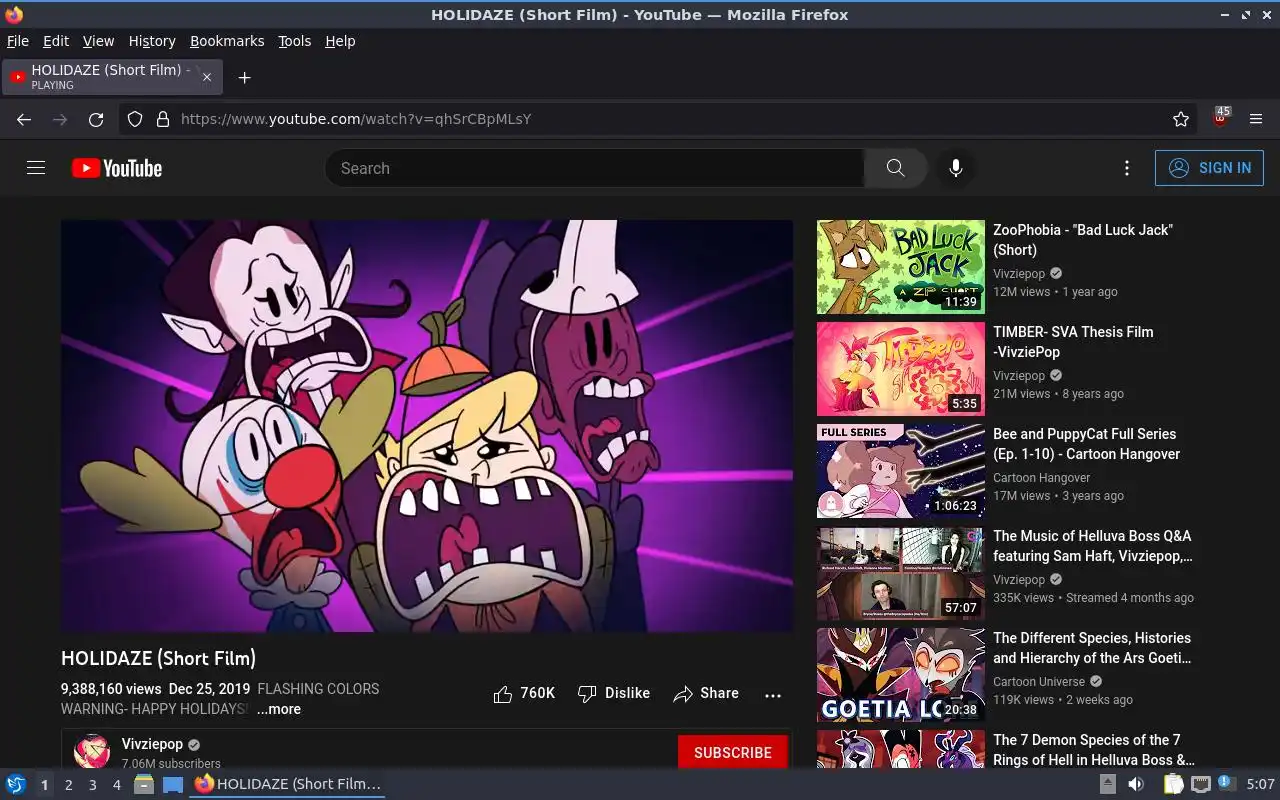Click the 9,388,160 views text
The height and width of the screenshot is (800, 1280).
[111, 689]
